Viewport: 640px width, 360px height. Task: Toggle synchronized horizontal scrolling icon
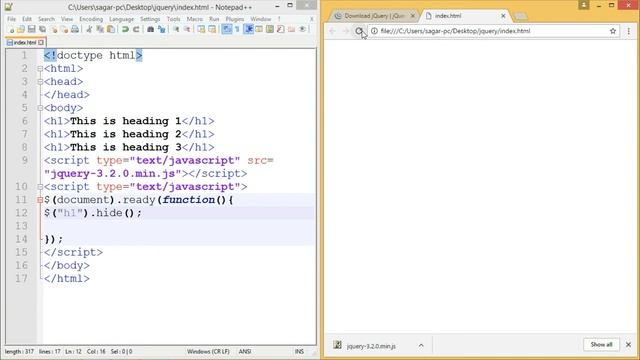(212, 29)
